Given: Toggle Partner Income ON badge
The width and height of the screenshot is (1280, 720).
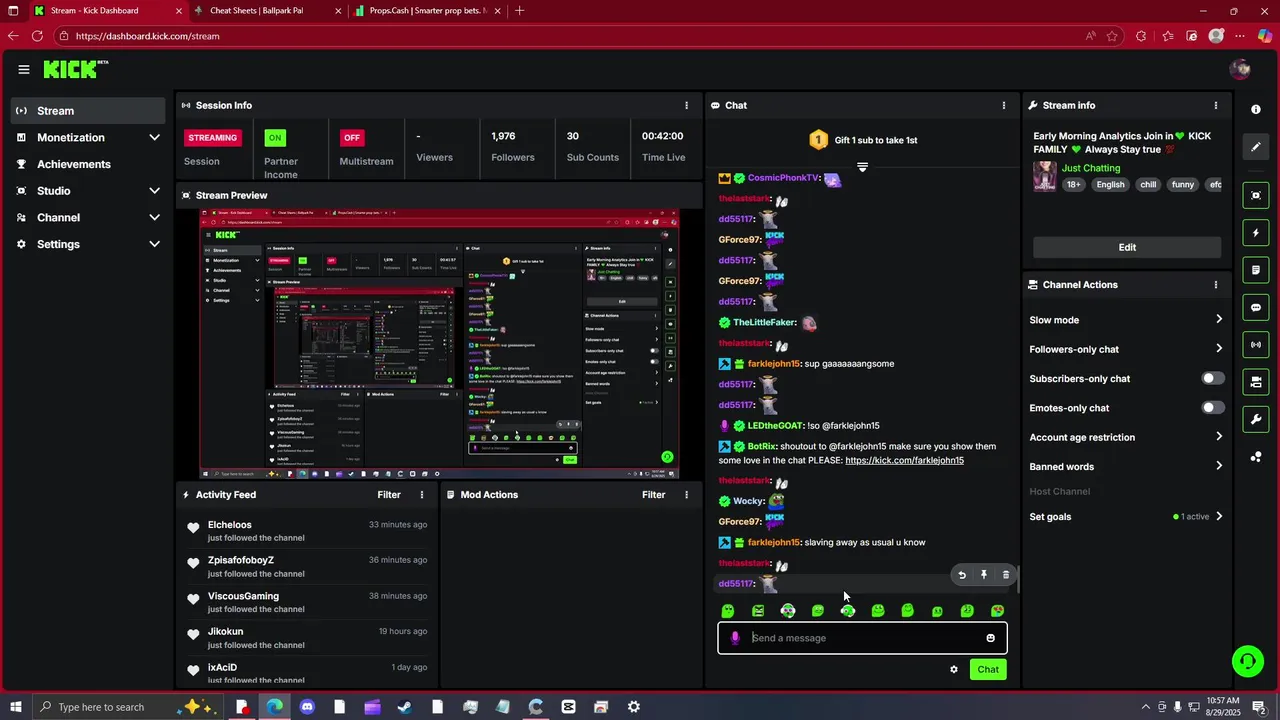Looking at the screenshot, I should pos(275,137).
